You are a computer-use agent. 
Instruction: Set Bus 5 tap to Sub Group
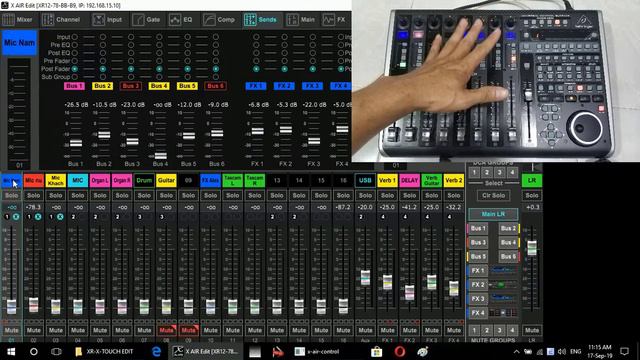coord(187,77)
